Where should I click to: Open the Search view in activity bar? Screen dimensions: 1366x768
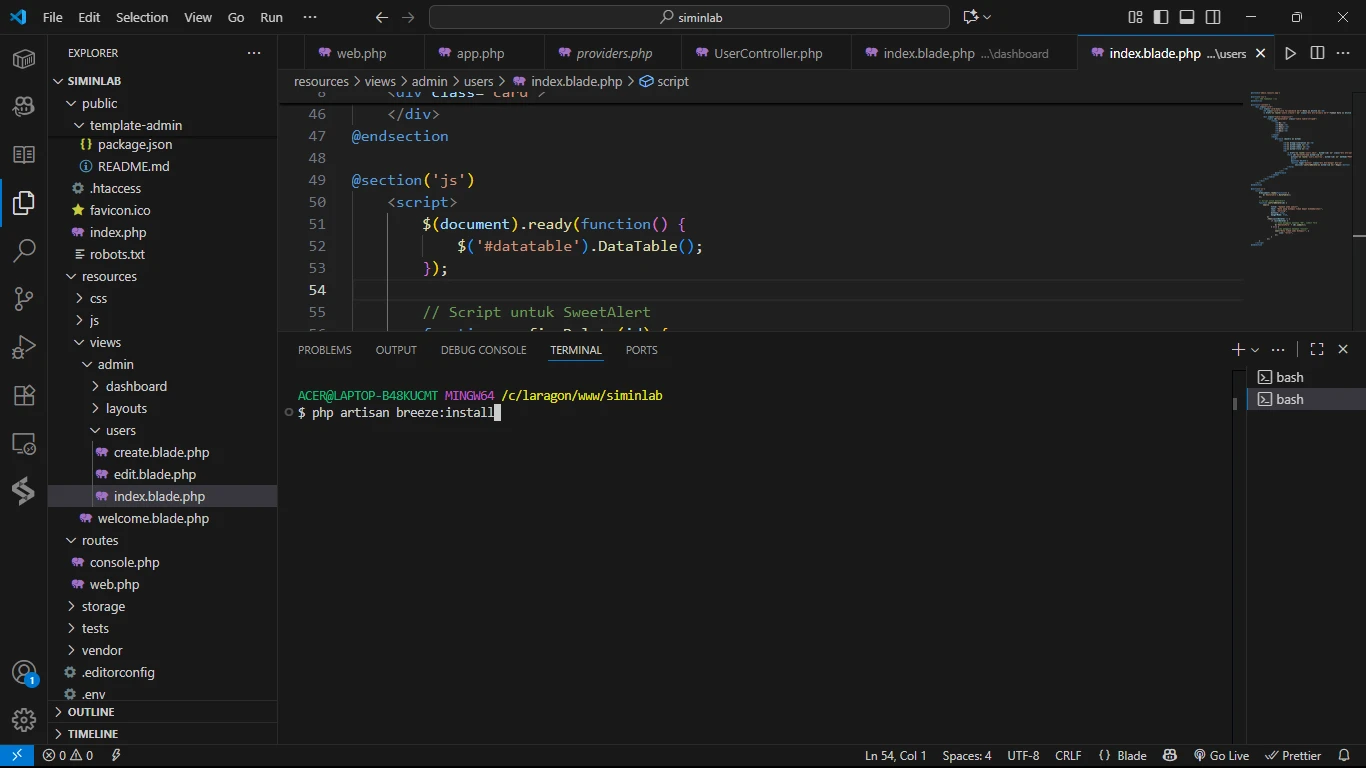pyautogui.click(x=24, y=251)
